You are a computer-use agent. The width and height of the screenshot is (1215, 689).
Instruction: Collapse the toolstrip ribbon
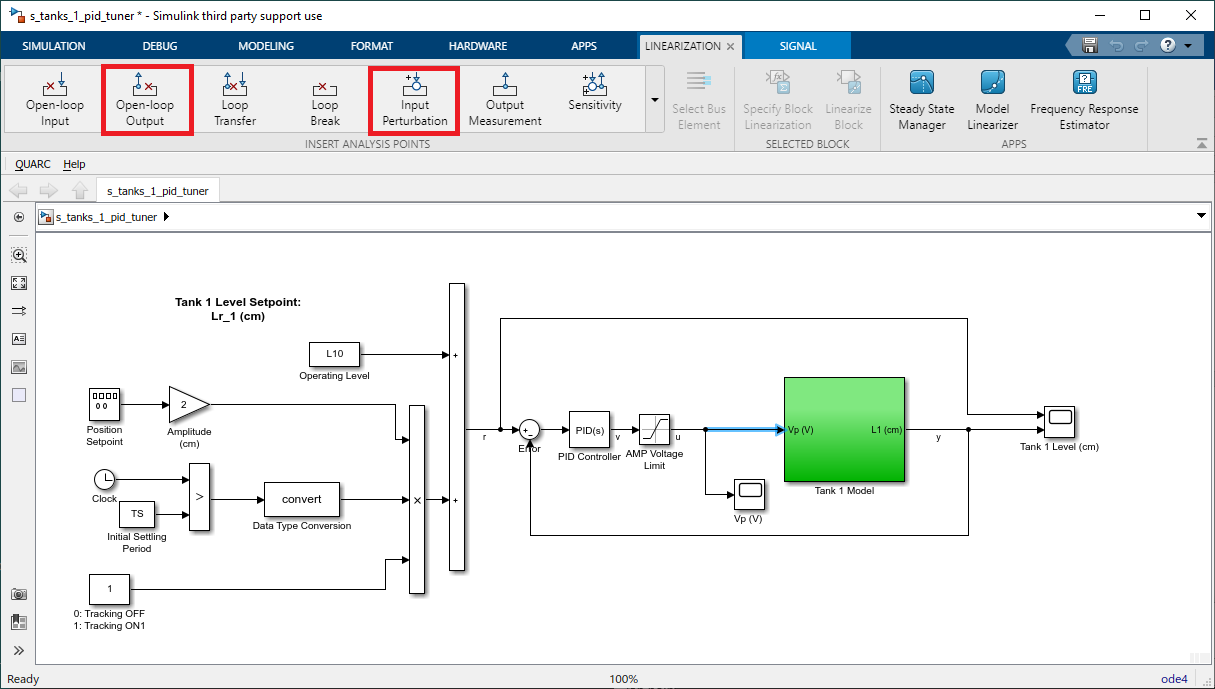click(1201, 145)
